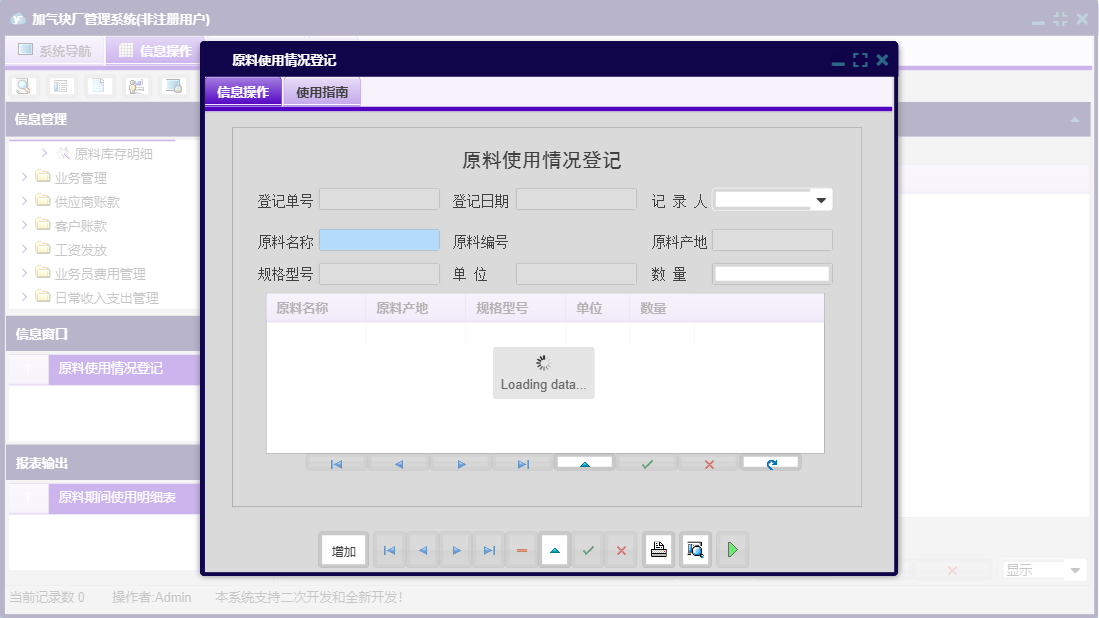This screenshot has height=618, width=1099.
Task: Cancel edits with the red X icon
Action: [x=621, y=549]
